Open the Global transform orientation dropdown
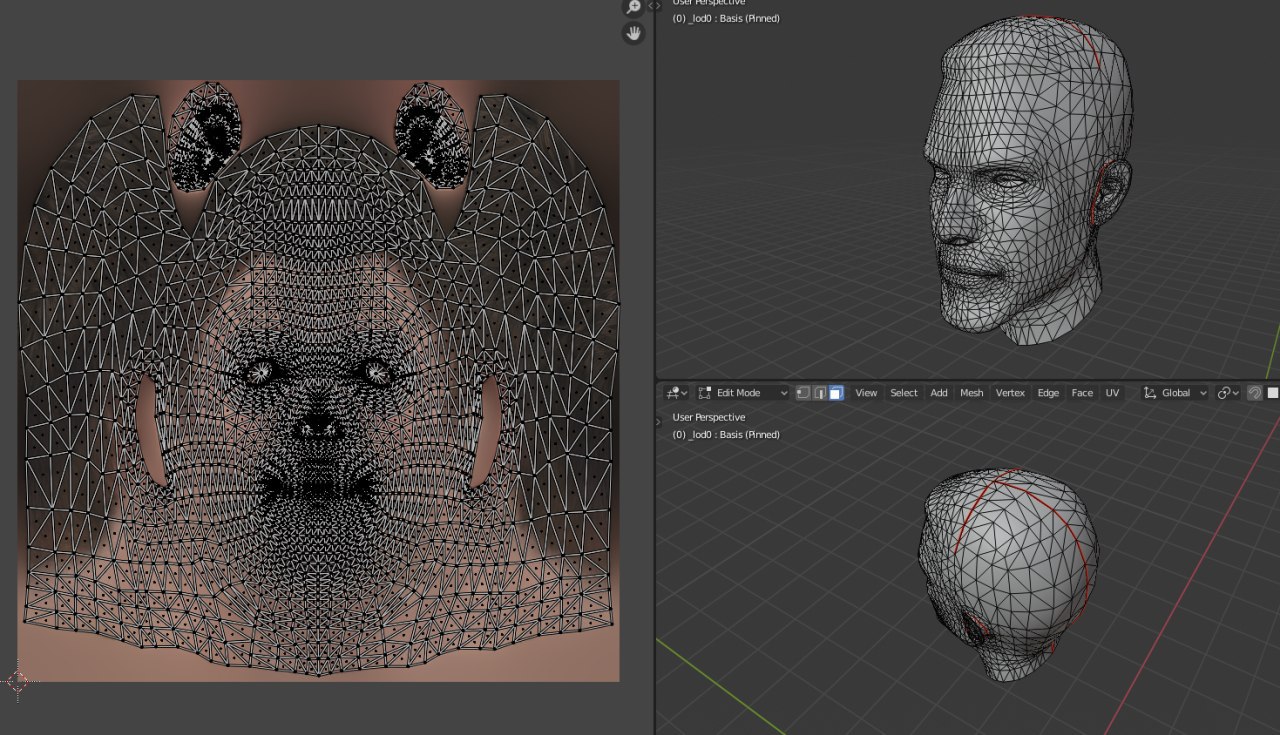Viewport: 1280px width, 735px height. (1175, 393)
